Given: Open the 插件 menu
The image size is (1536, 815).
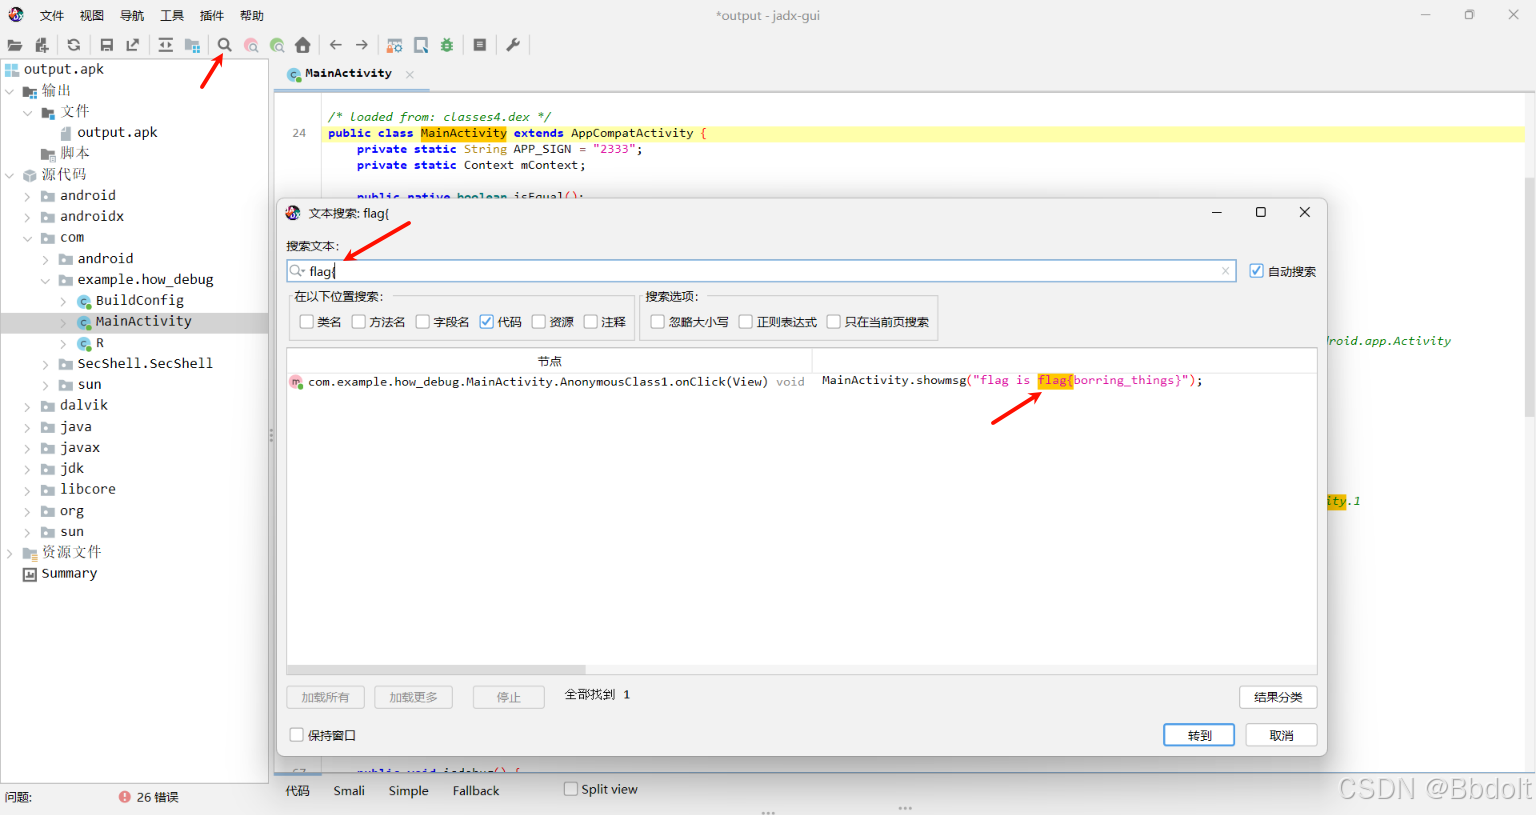Looking at the screenshot, I should tap(212, 16).
